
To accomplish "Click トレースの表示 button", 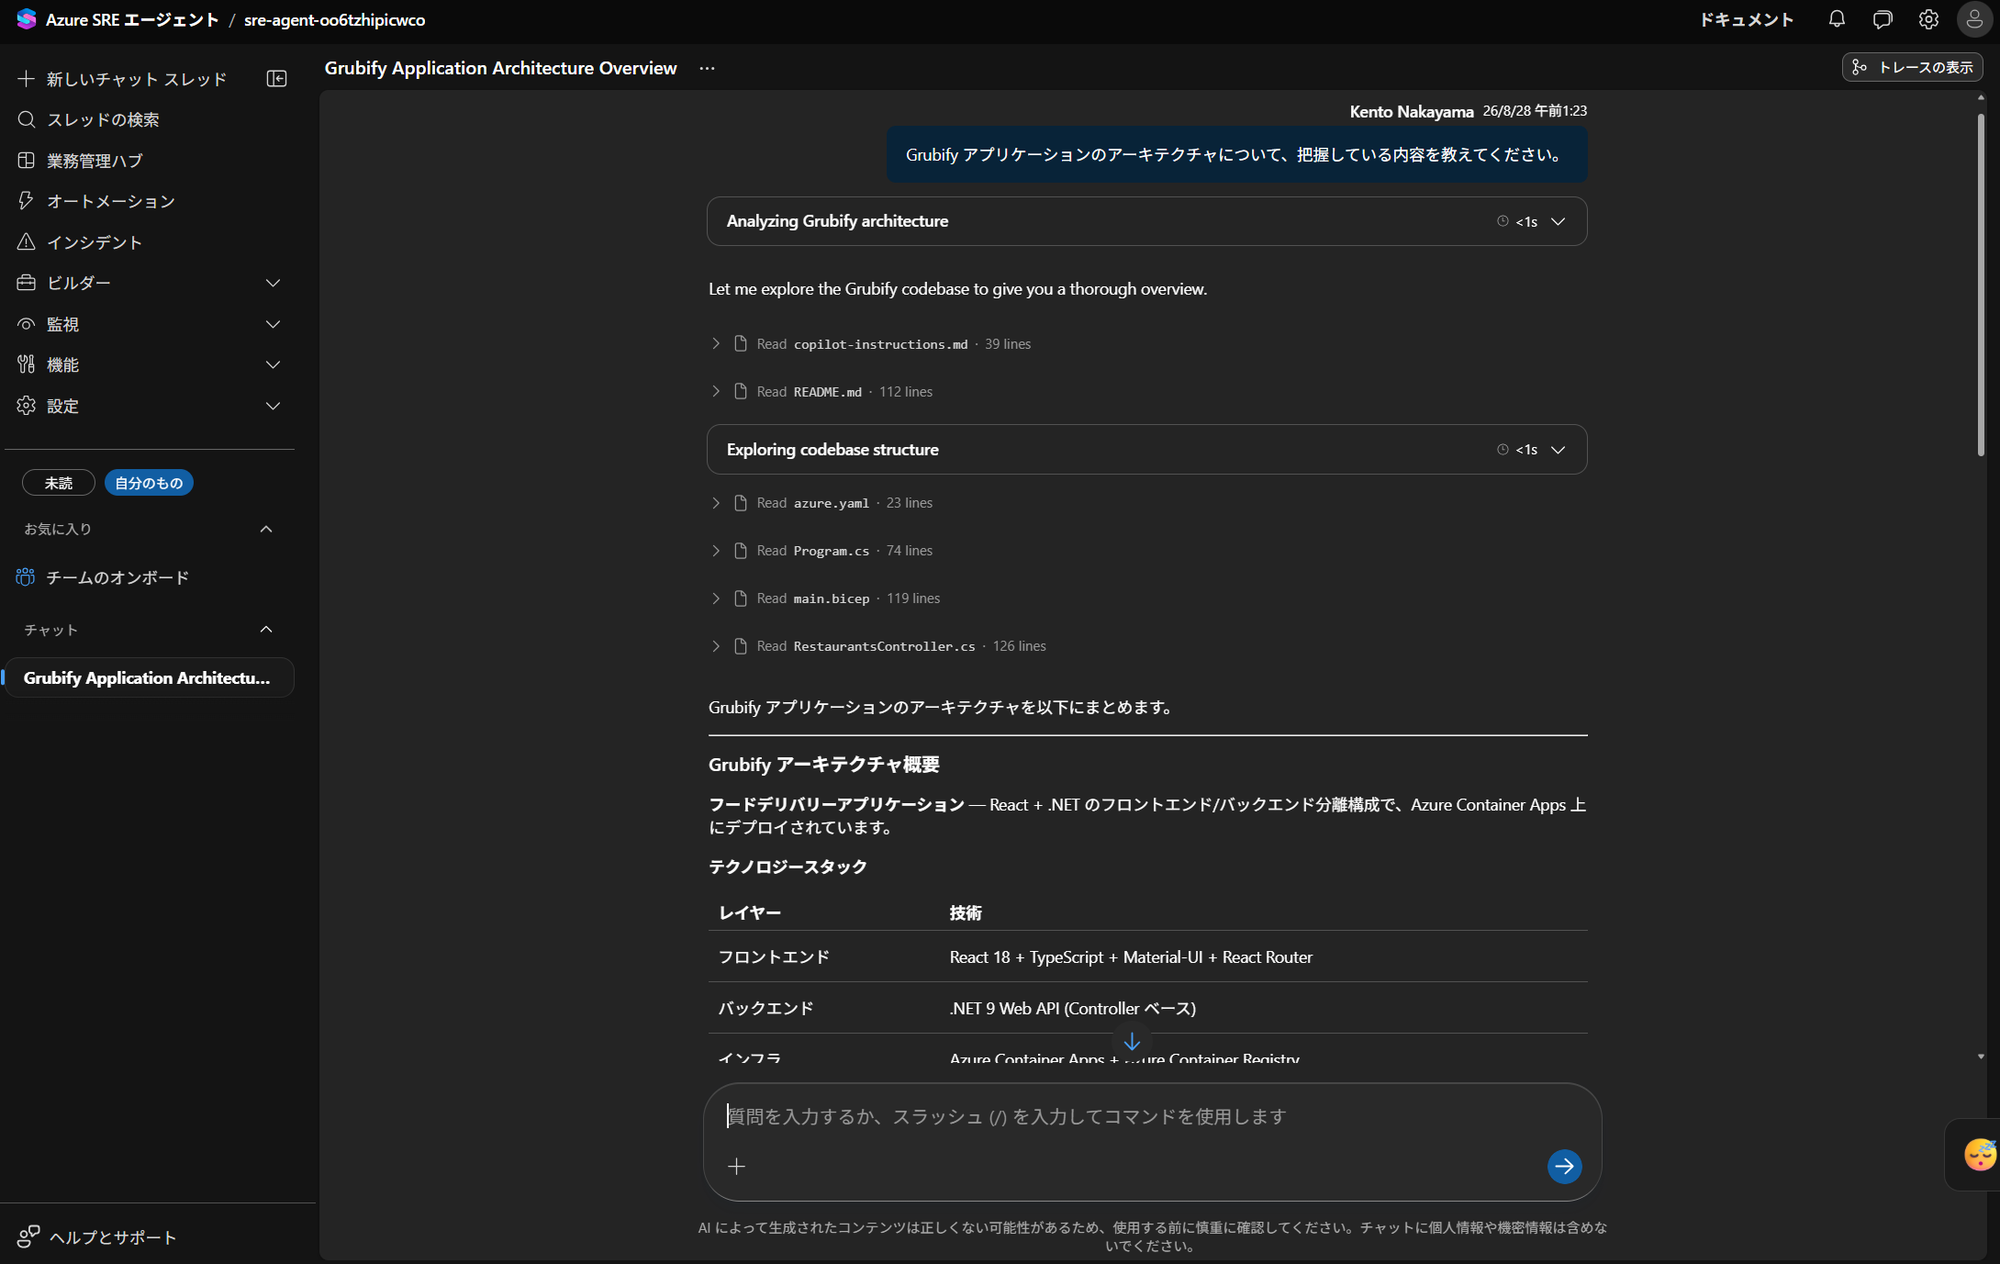I will 1912,67.
